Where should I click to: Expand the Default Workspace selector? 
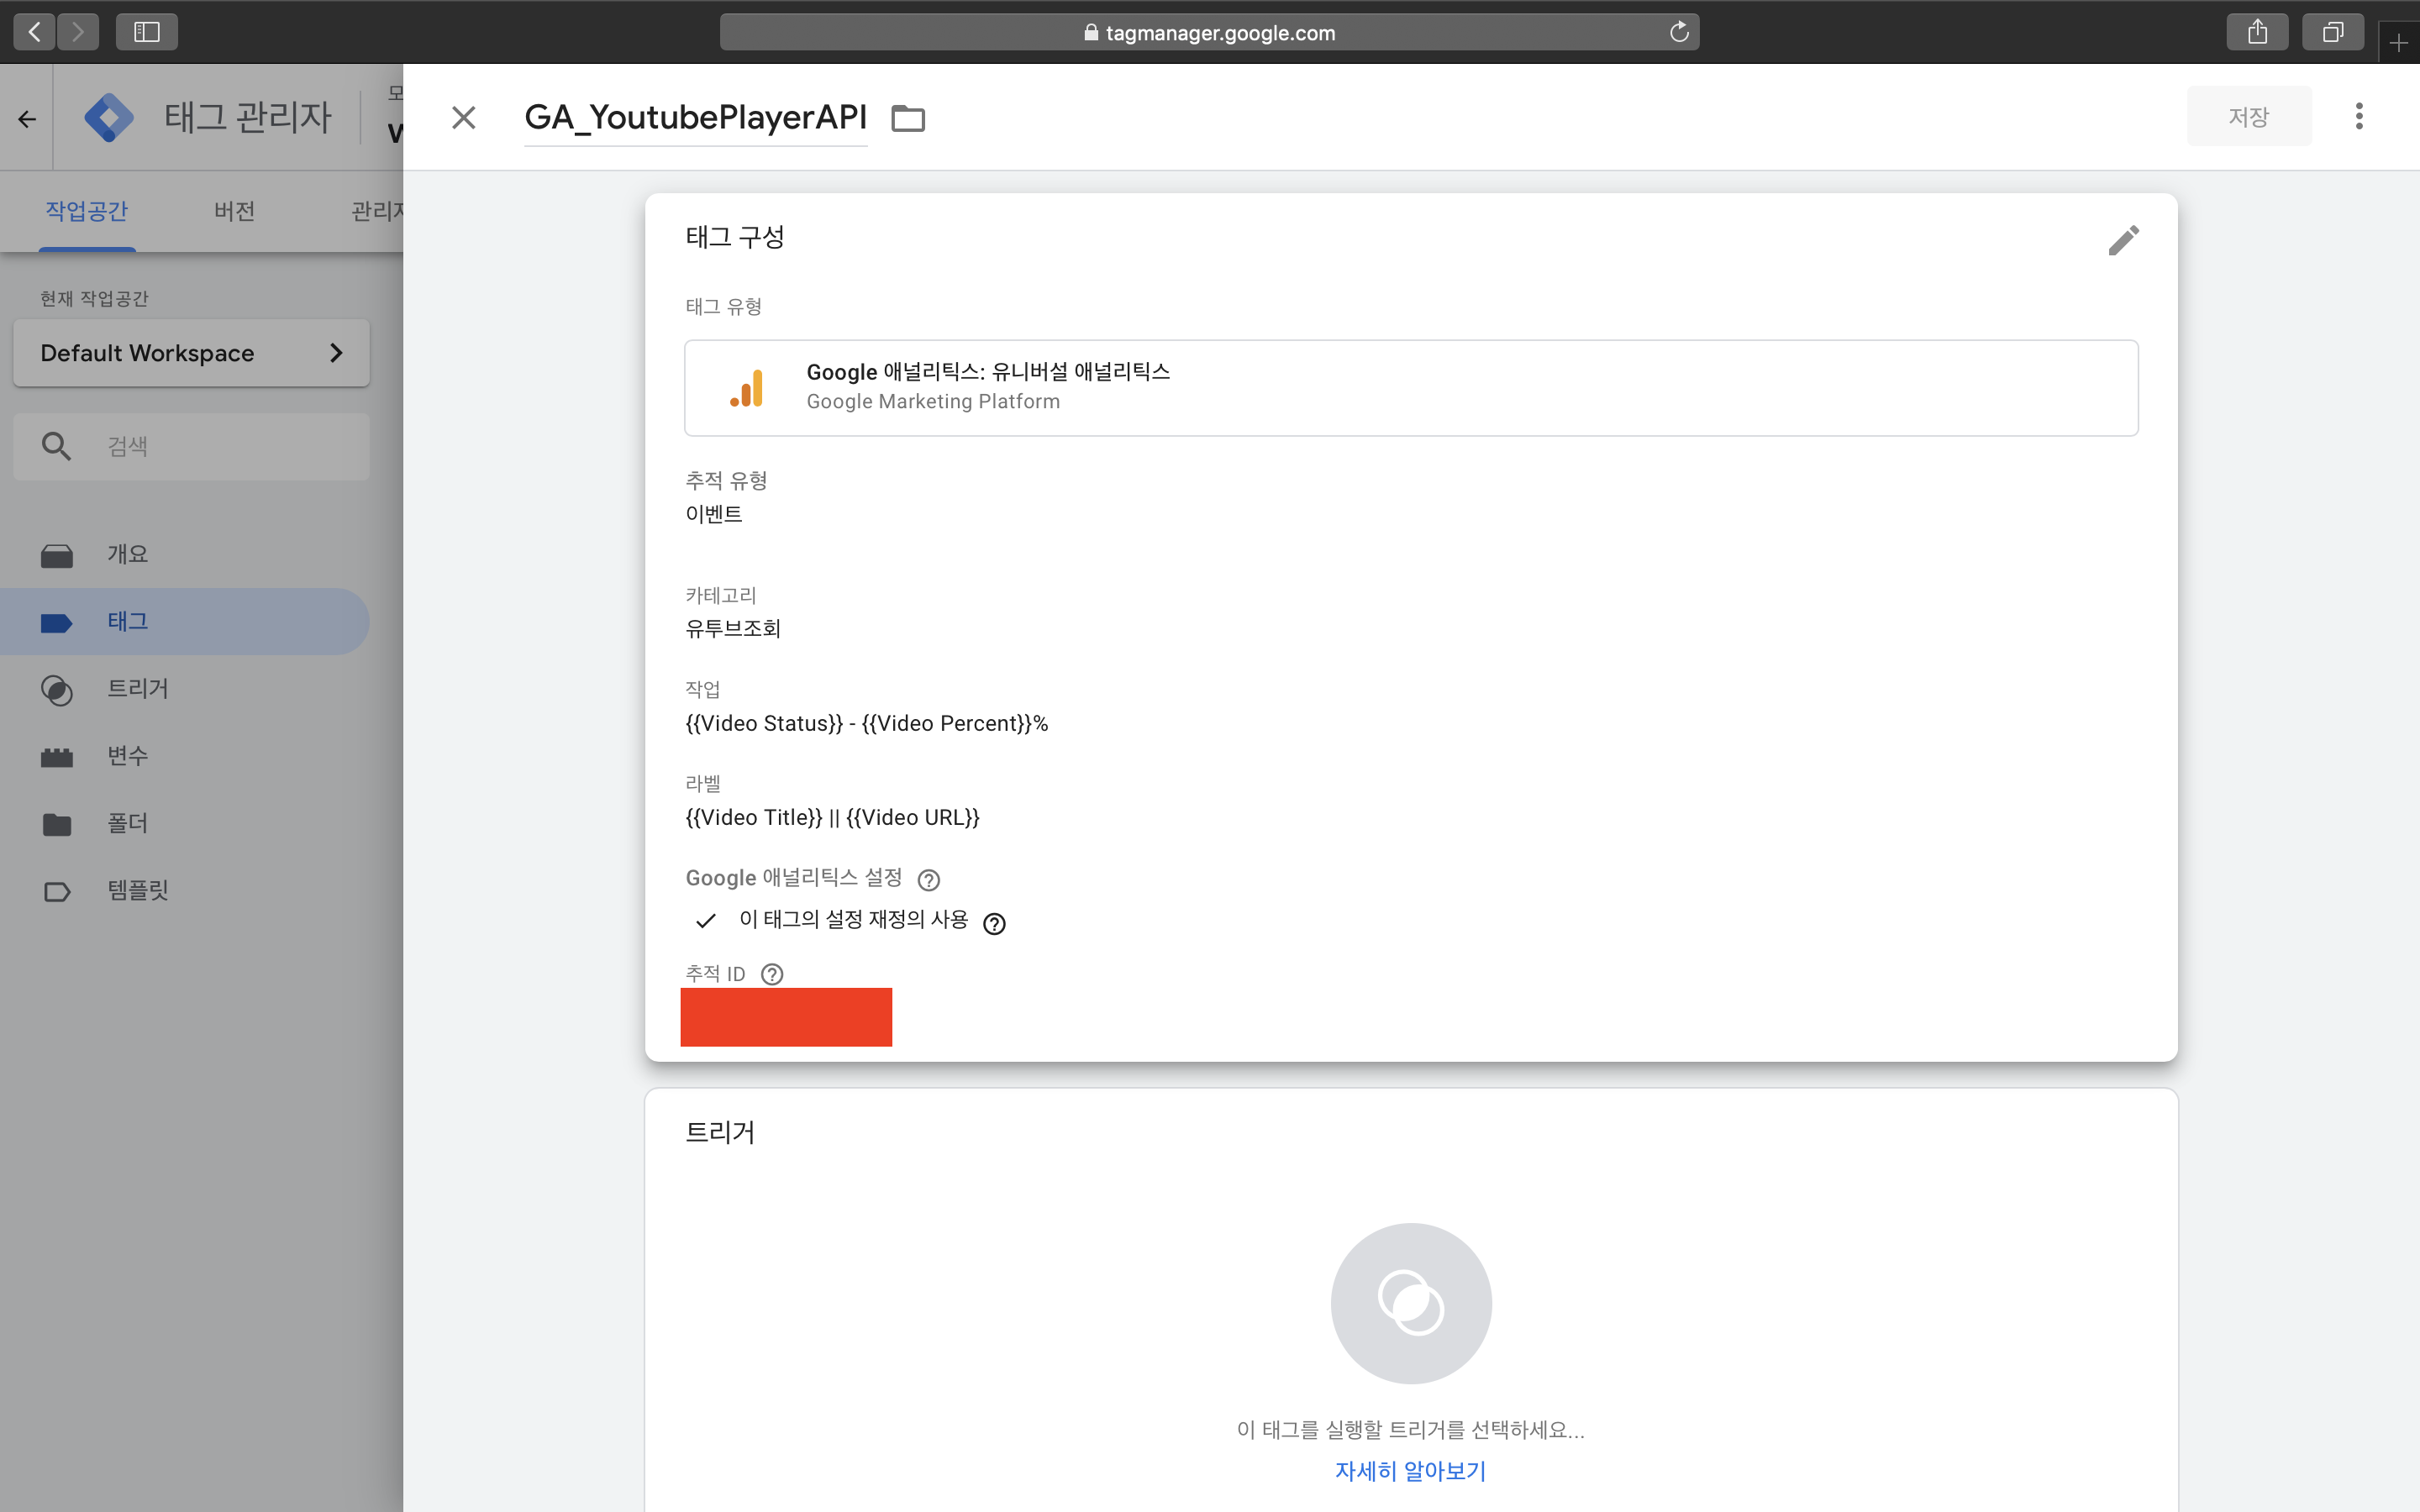(x=191, y=353)
